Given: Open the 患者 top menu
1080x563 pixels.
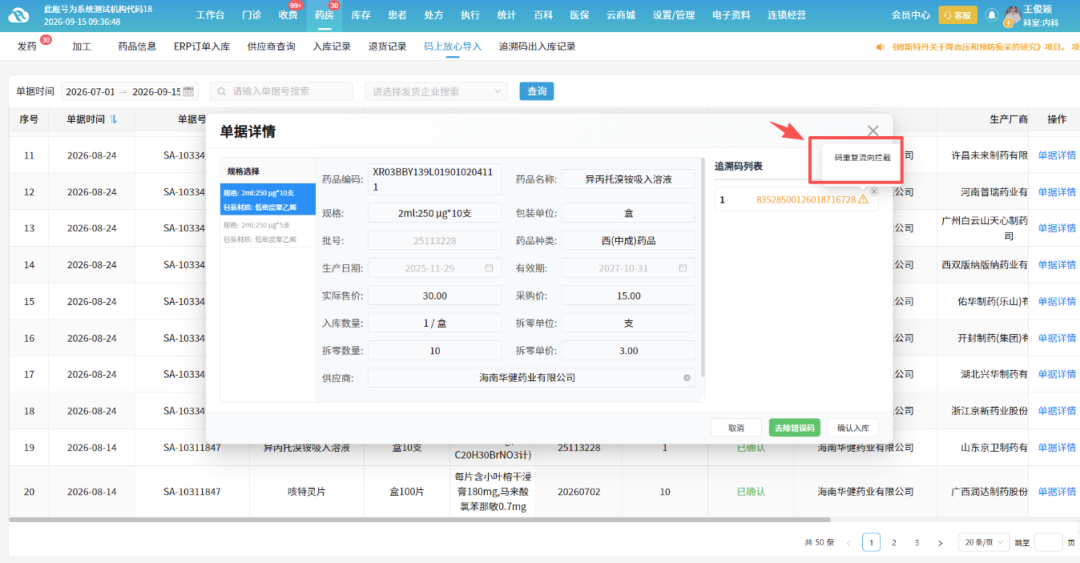Looking at the screenshot, I should click(x=397, y=15).
